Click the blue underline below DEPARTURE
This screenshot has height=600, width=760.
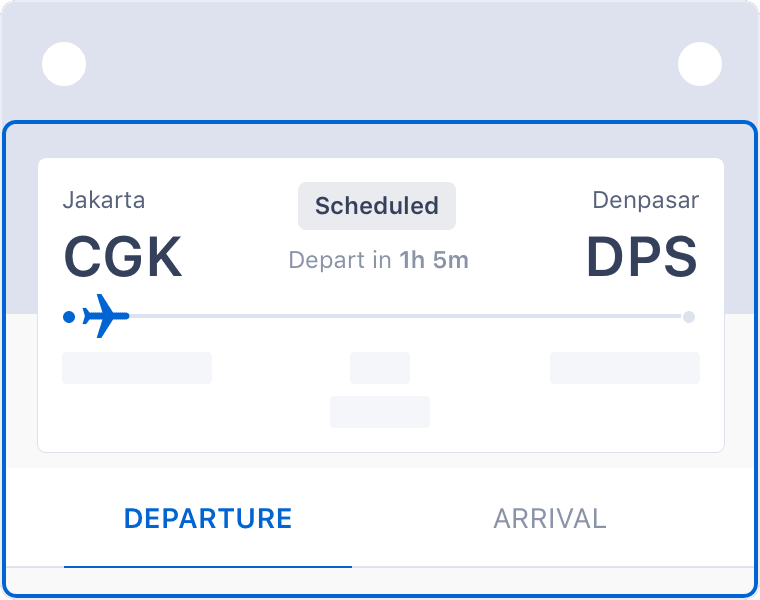[208, 567]
